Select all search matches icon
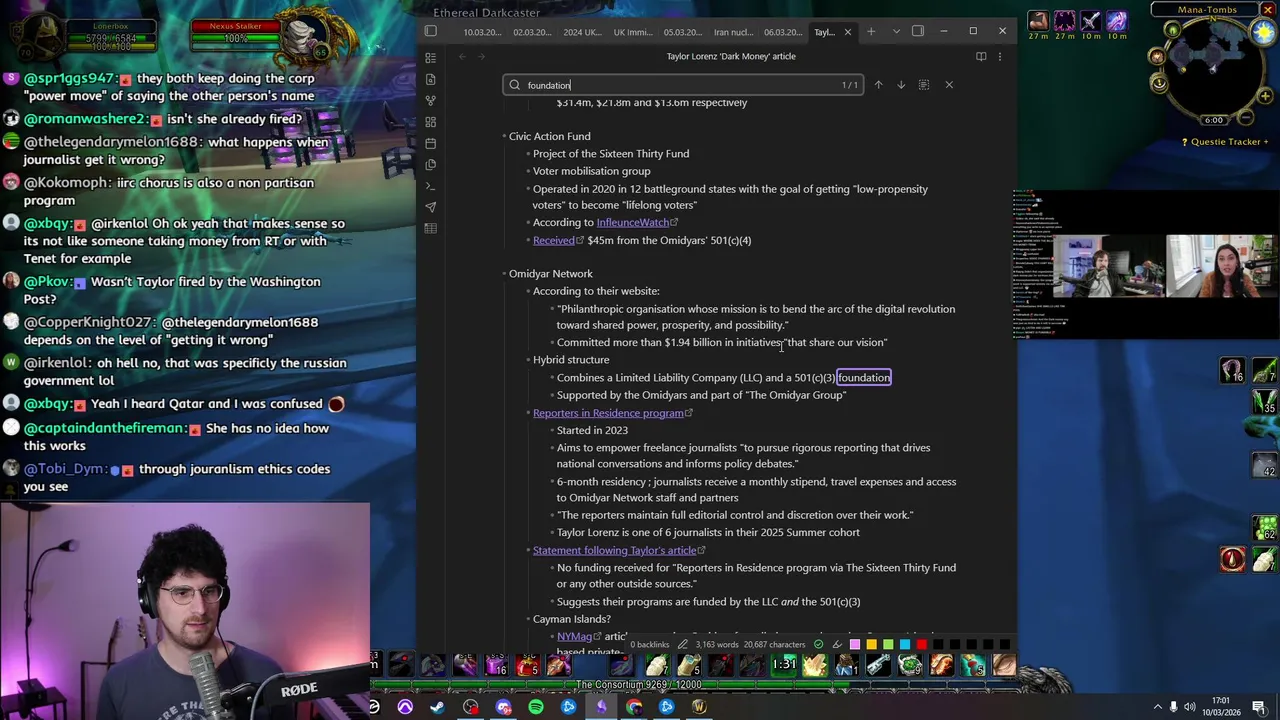 pyautogui.click(x=923, y=85)
